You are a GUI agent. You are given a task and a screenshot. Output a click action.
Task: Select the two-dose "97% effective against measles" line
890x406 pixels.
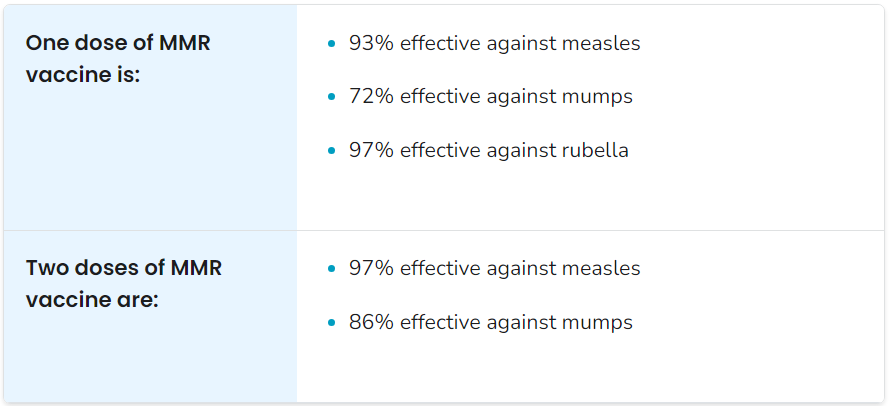pyautogui.click(x=494, y=268)
